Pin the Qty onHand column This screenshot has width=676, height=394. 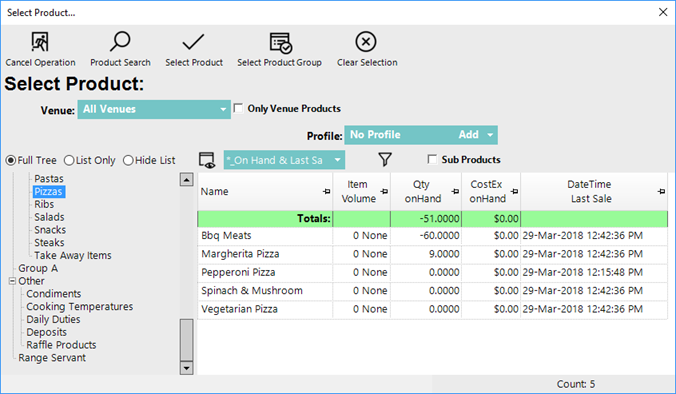455,191
